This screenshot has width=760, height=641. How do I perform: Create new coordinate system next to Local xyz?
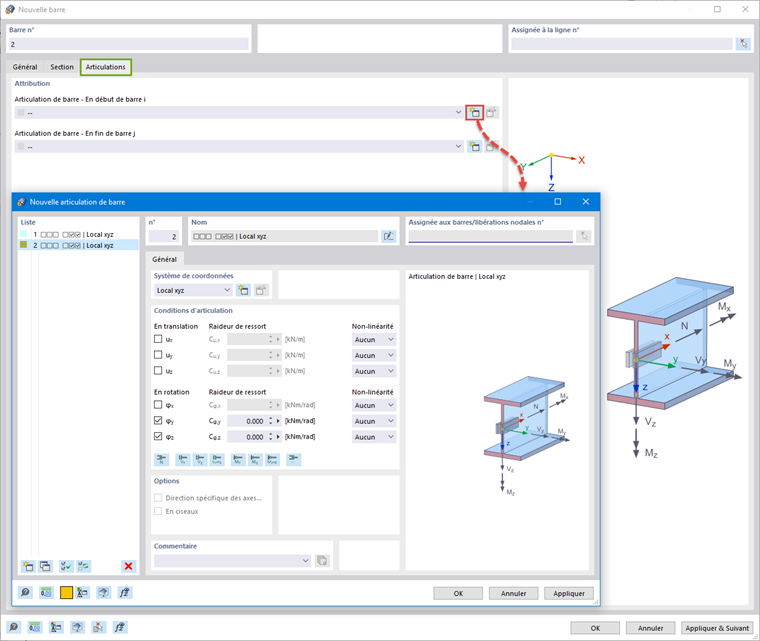click(243, 290)
